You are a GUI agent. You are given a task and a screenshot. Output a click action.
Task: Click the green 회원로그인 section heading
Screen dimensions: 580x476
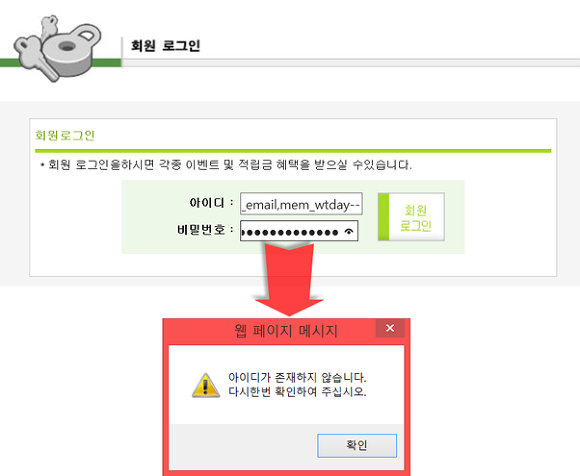click(x=65, y=135)
